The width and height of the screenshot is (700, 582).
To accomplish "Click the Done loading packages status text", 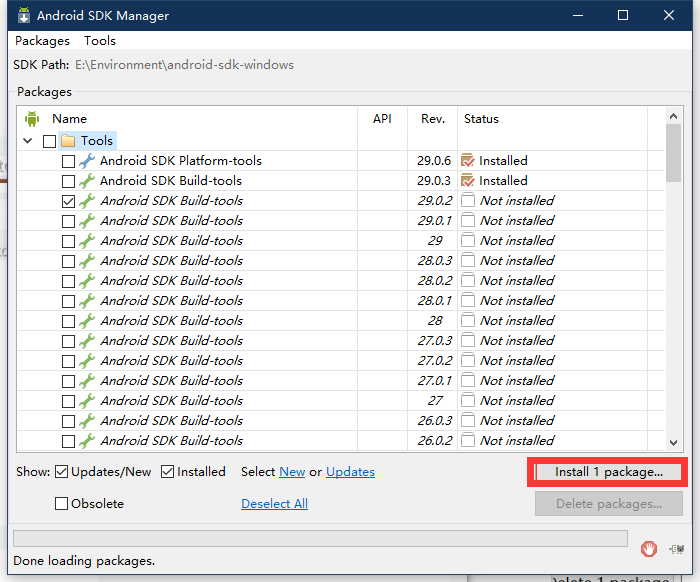I will click(x=84, y=561).
